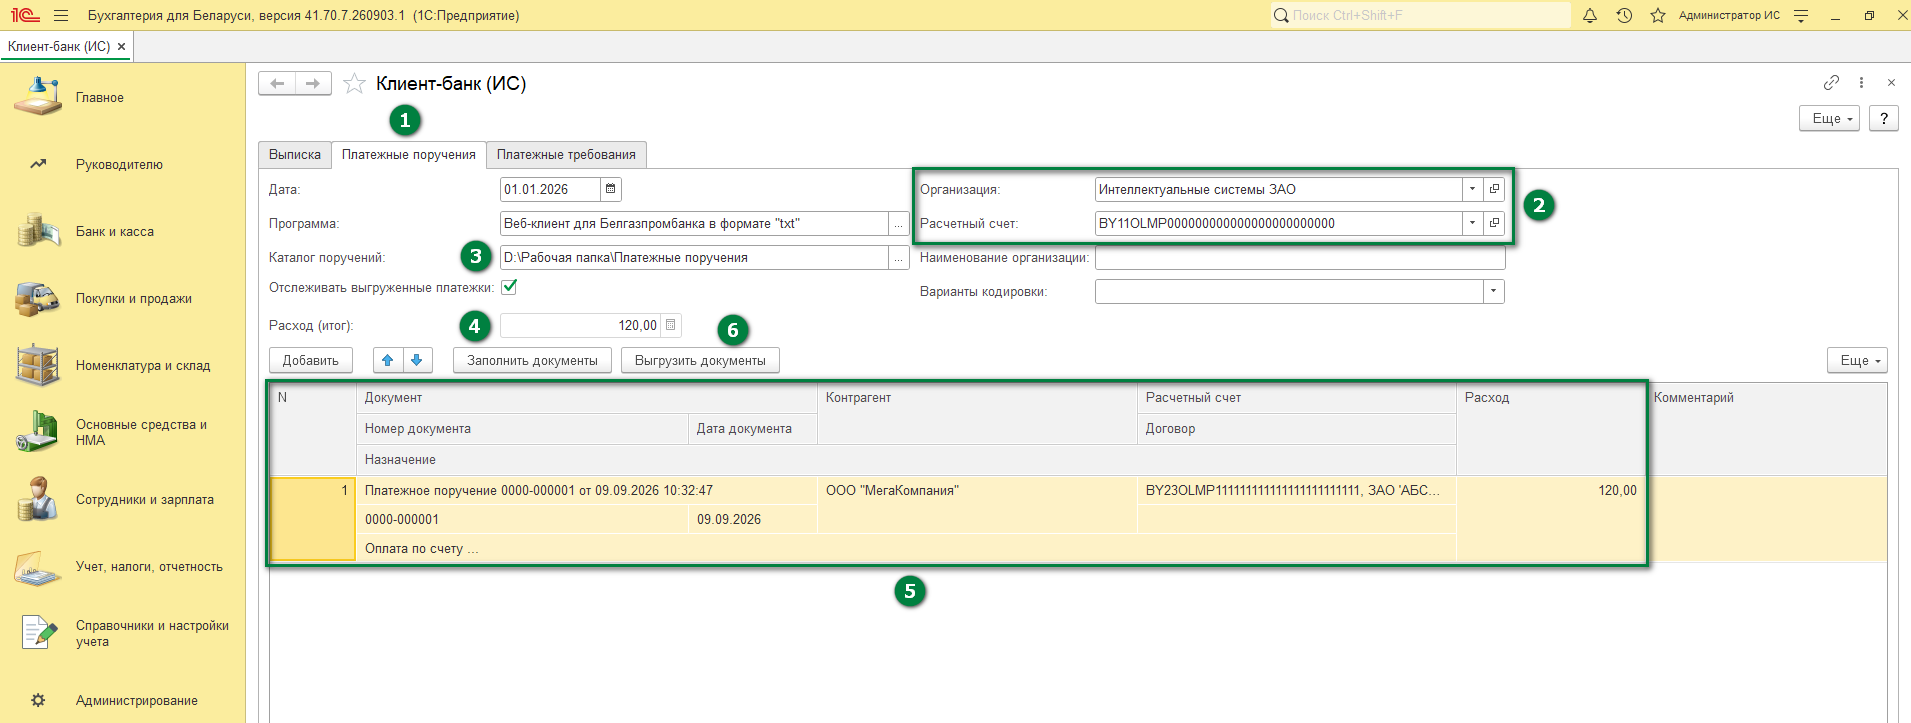Viewport: 1911px width, 723px height.
Task: Click the Дата input field
Action: [x=550, y=189]
